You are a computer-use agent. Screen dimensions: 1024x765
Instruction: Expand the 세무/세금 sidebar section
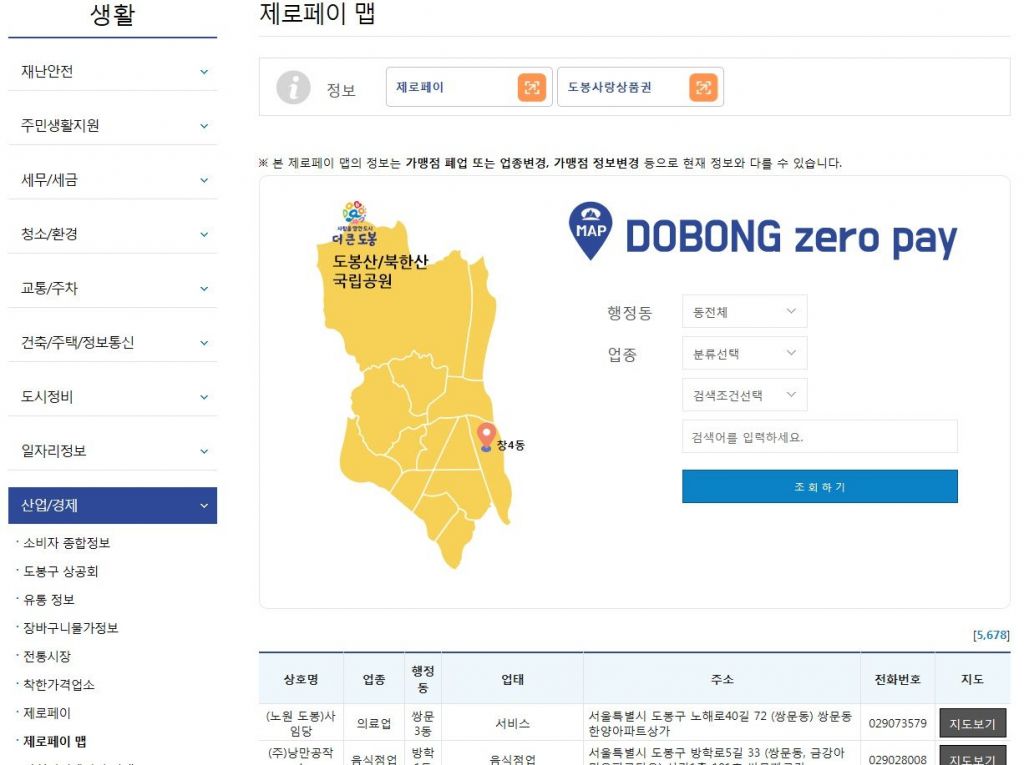pyautogui.click(x=112, y=180)
